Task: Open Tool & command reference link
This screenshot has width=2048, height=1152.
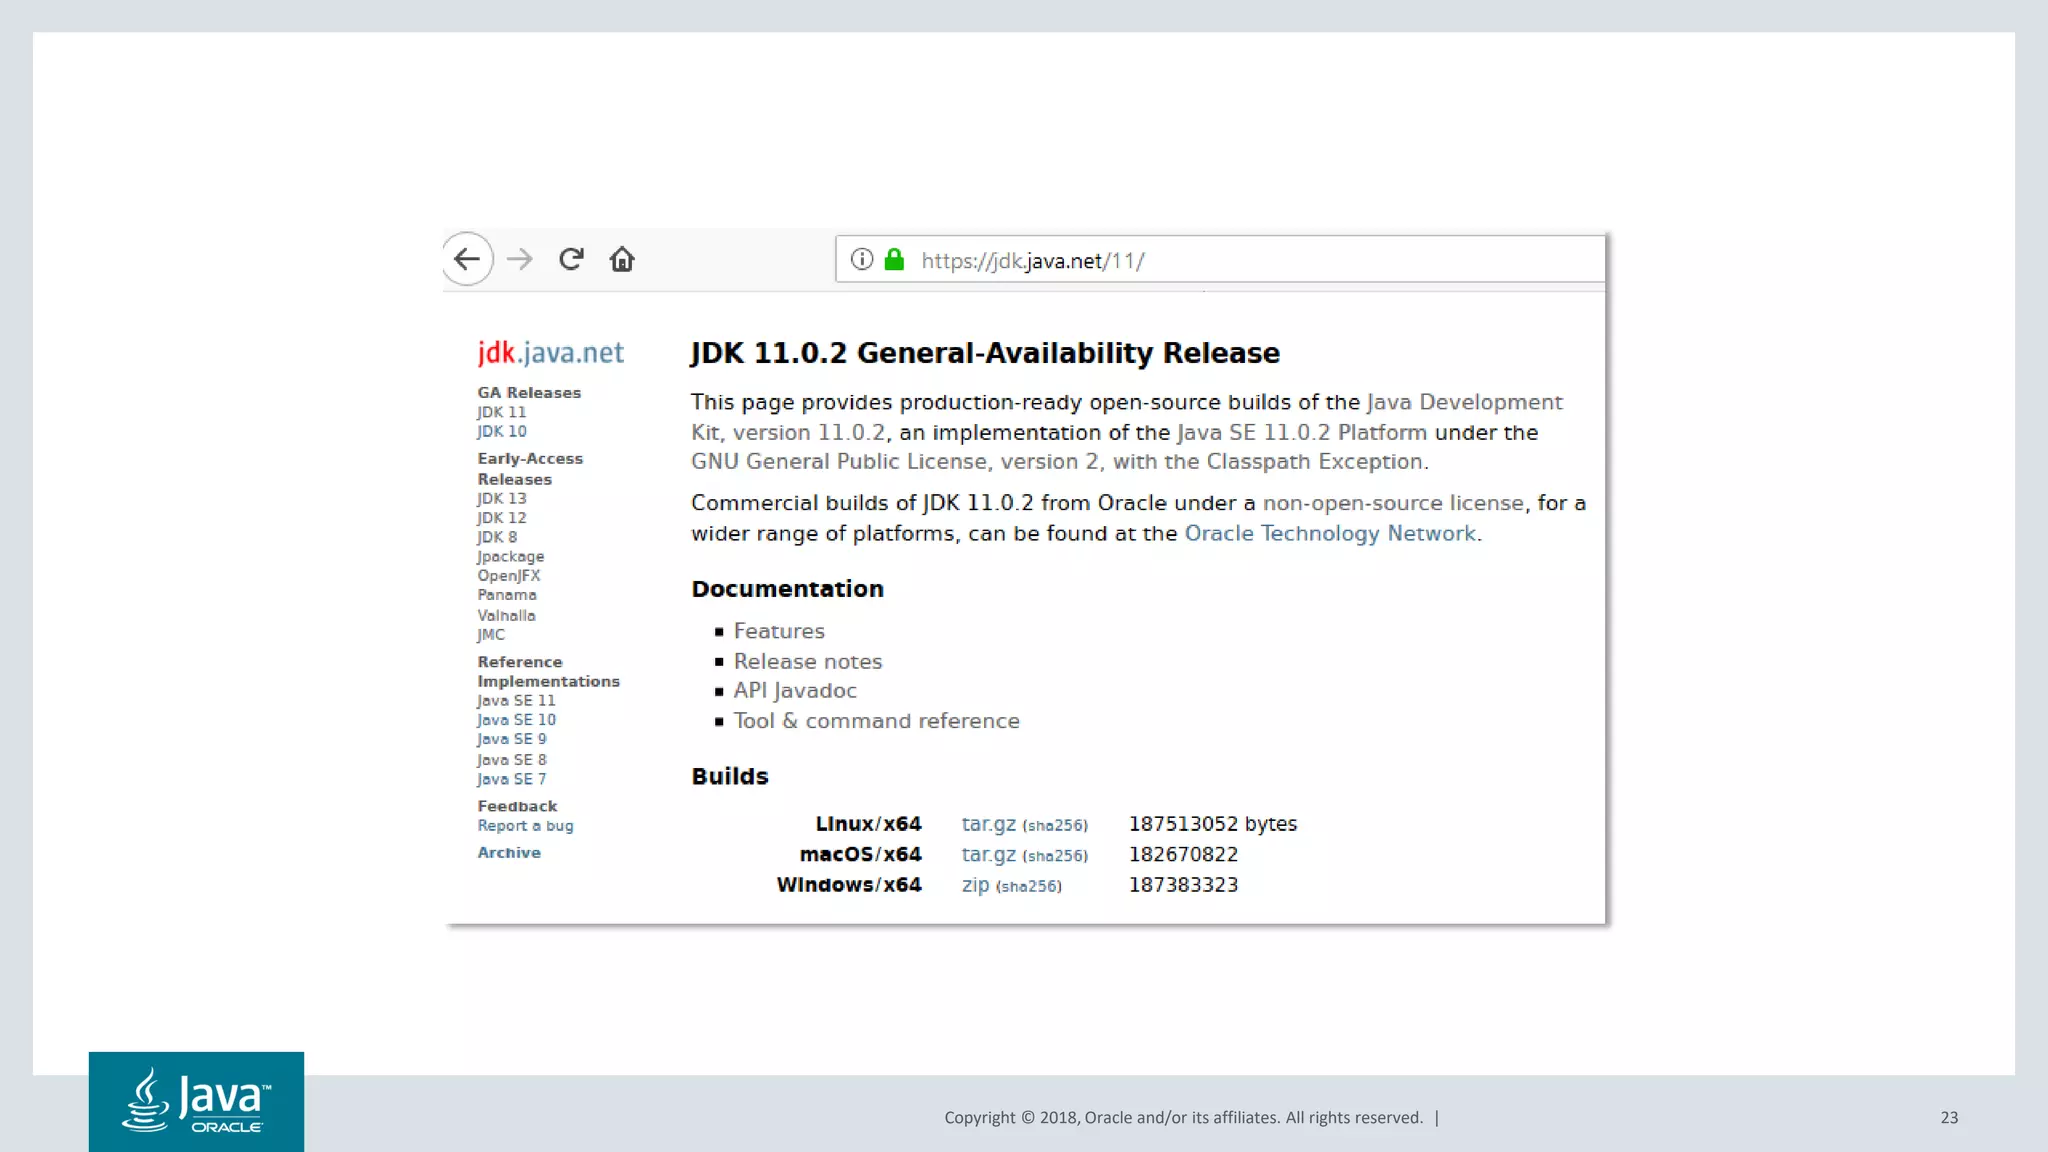Action: (877, 721)
